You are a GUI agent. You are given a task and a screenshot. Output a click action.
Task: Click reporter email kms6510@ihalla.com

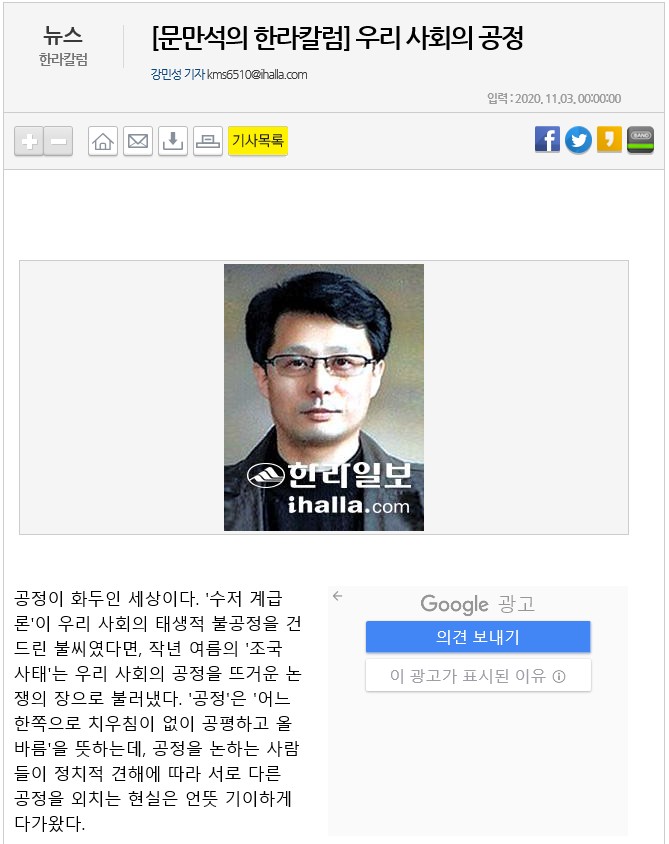click(257, 75)
